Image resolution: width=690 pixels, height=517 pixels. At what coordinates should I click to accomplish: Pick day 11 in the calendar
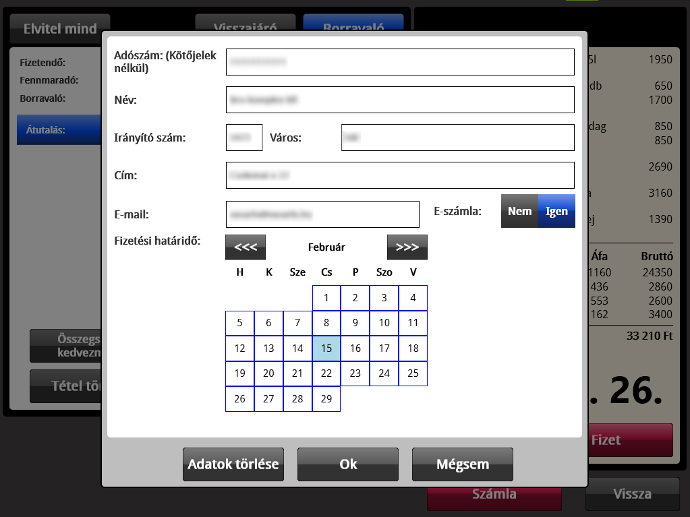413,323
